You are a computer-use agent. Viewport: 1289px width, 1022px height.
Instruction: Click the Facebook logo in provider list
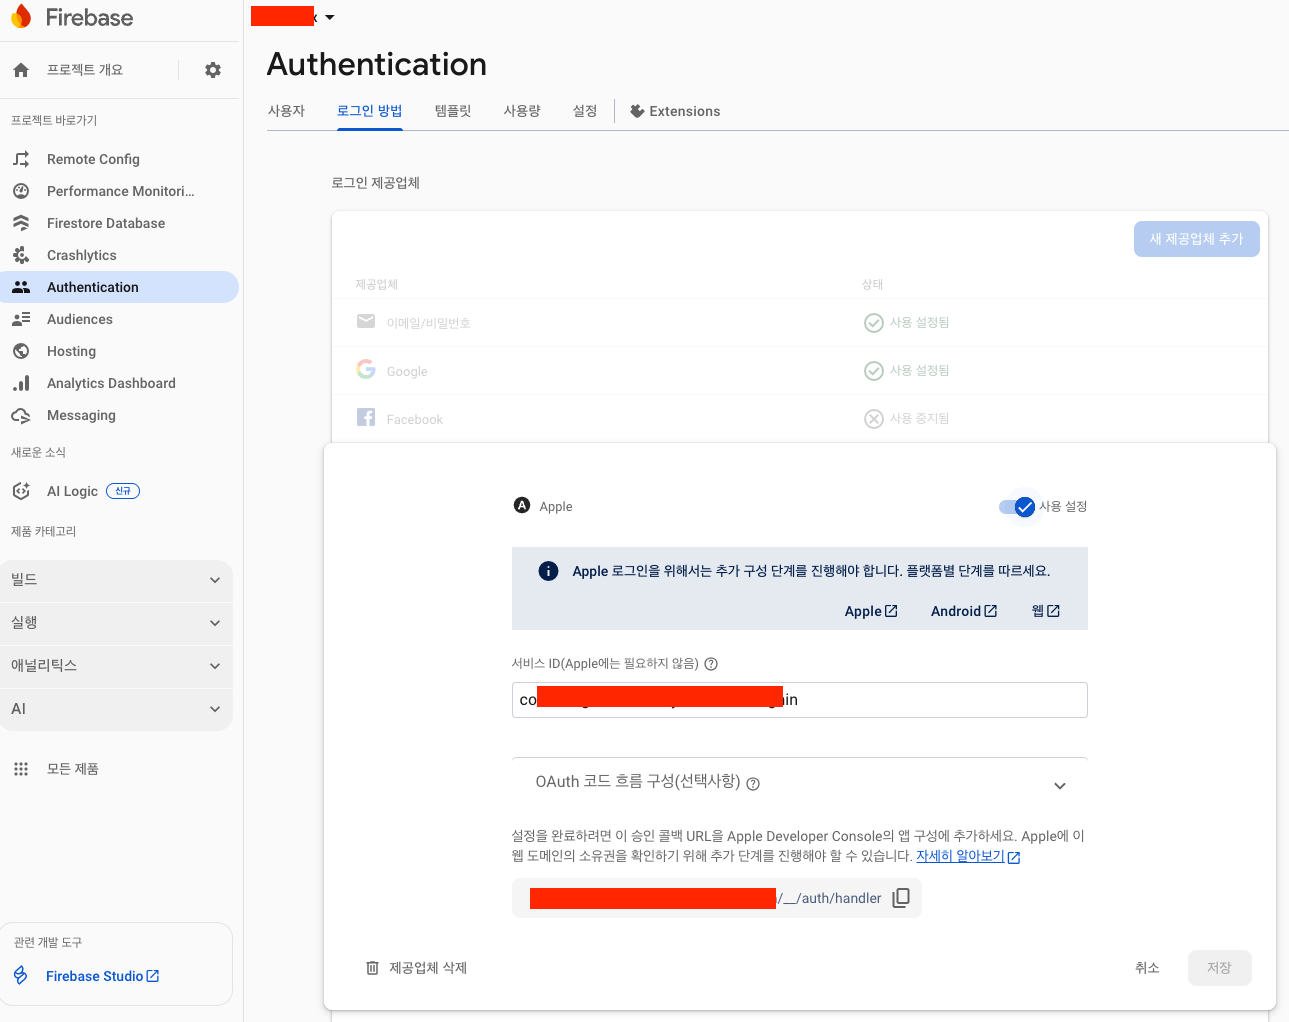366,417
